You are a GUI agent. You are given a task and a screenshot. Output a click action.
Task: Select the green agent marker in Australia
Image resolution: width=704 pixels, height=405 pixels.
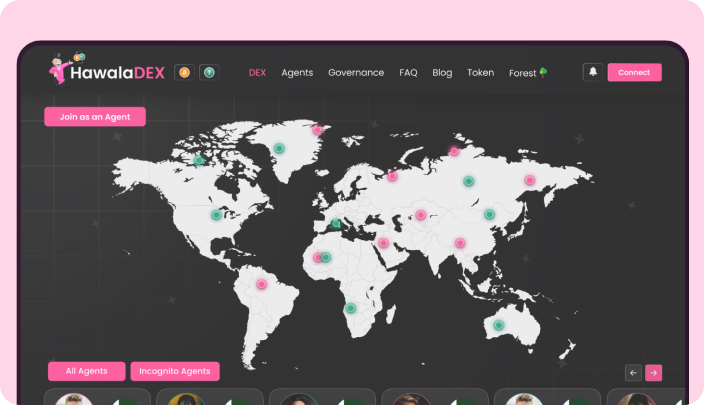click(x=499, y=325)
